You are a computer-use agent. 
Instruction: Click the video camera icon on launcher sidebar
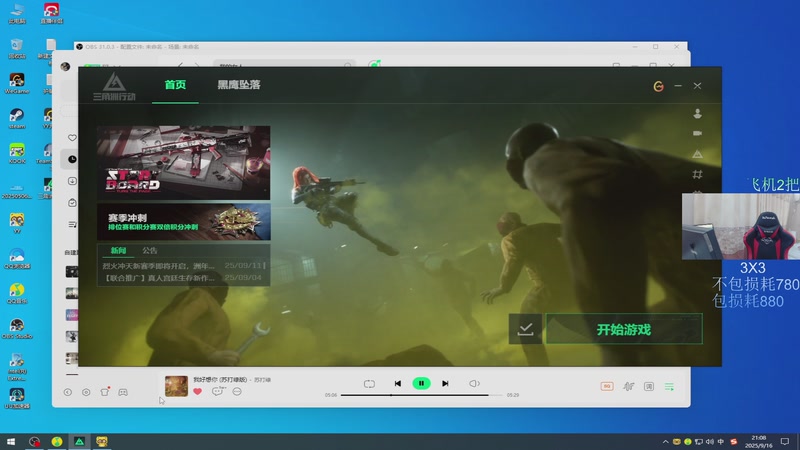point(697,133)
